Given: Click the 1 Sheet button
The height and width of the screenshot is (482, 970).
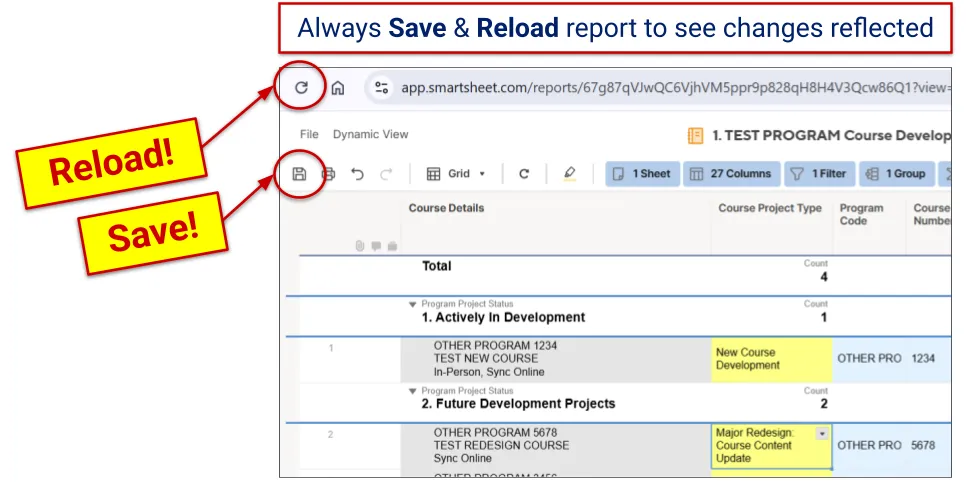Looking at the screenshot, I should pyautogui.click(x=643, y=174).
